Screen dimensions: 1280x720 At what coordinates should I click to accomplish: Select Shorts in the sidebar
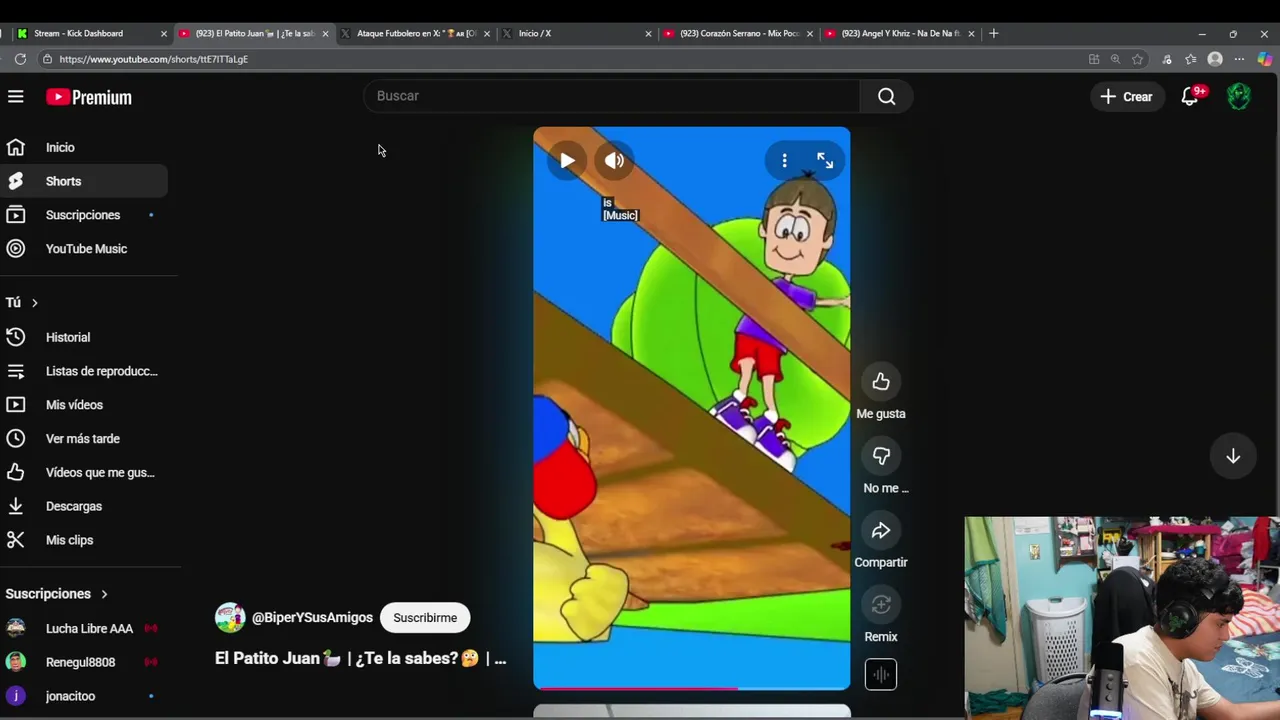tap(84, 181)
